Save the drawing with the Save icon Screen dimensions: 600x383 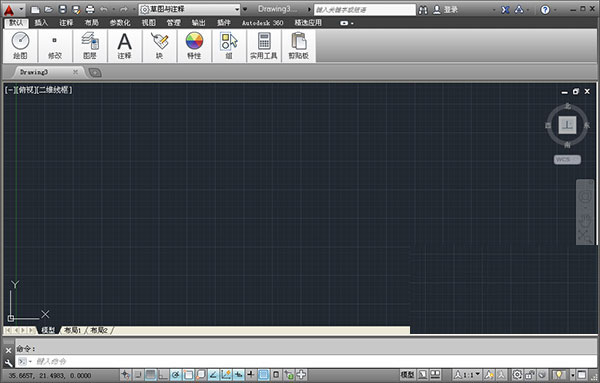[62, 10]
